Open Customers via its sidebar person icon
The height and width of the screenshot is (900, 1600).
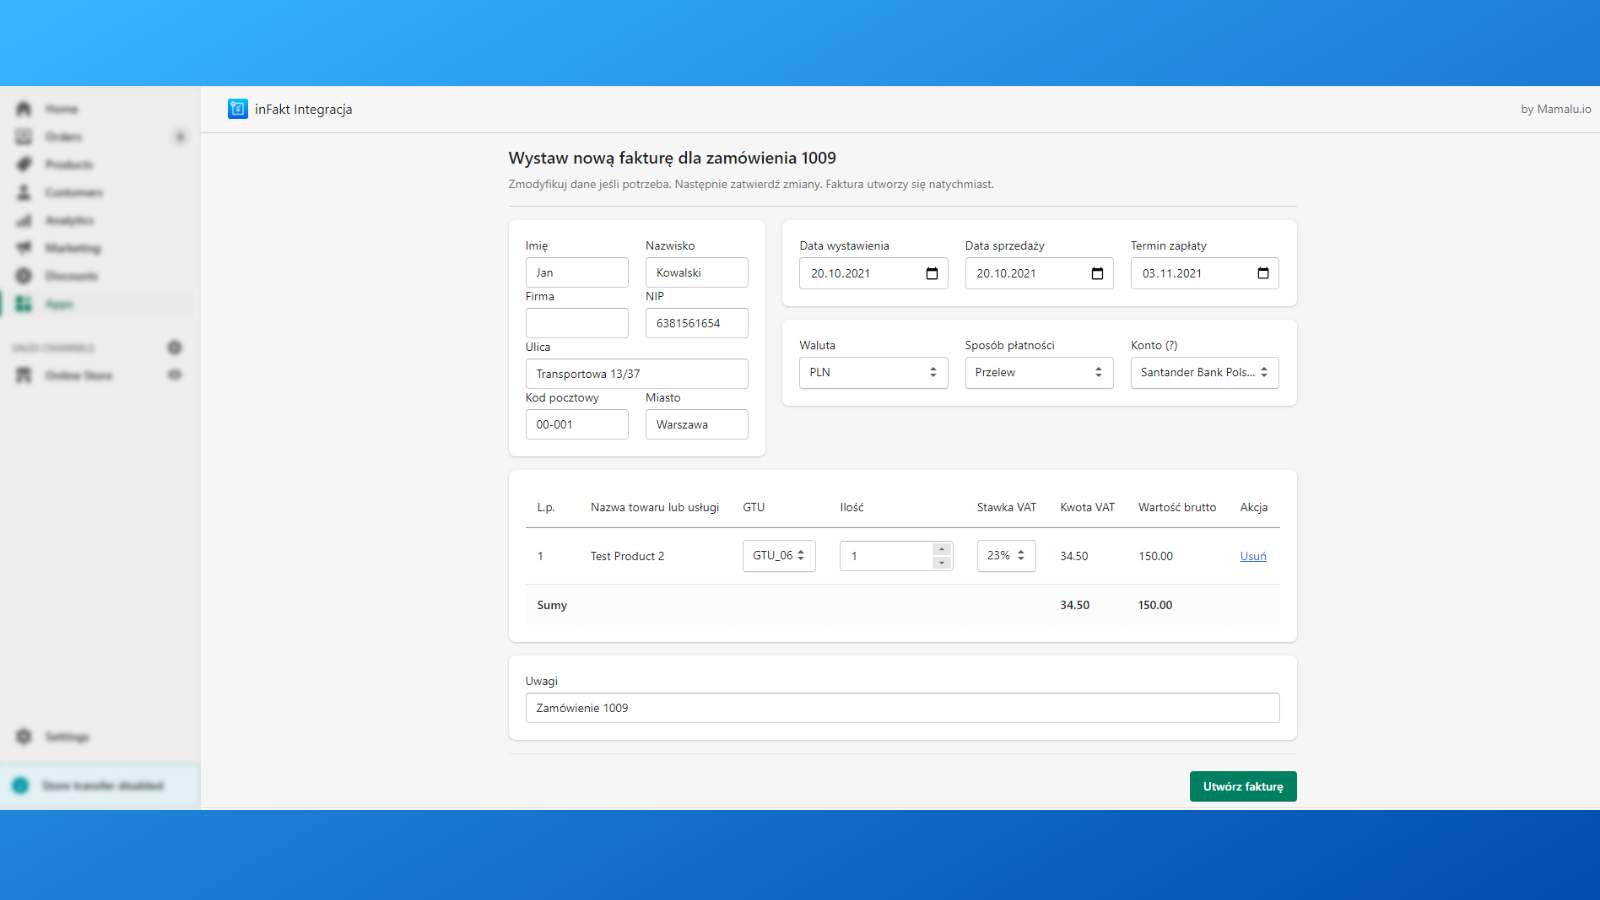click(24, 192)
